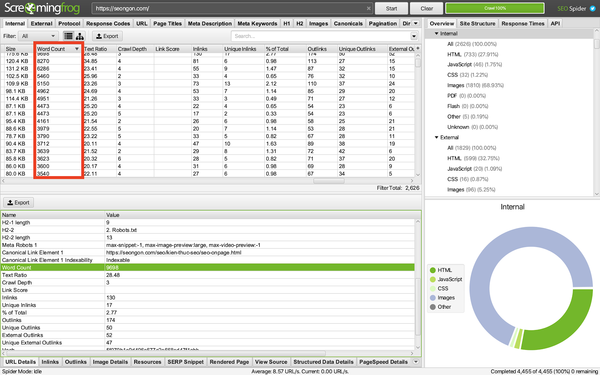The image size is (600, 375).
Task: Open the Twitter bird icon
Action: click(593, 8)
